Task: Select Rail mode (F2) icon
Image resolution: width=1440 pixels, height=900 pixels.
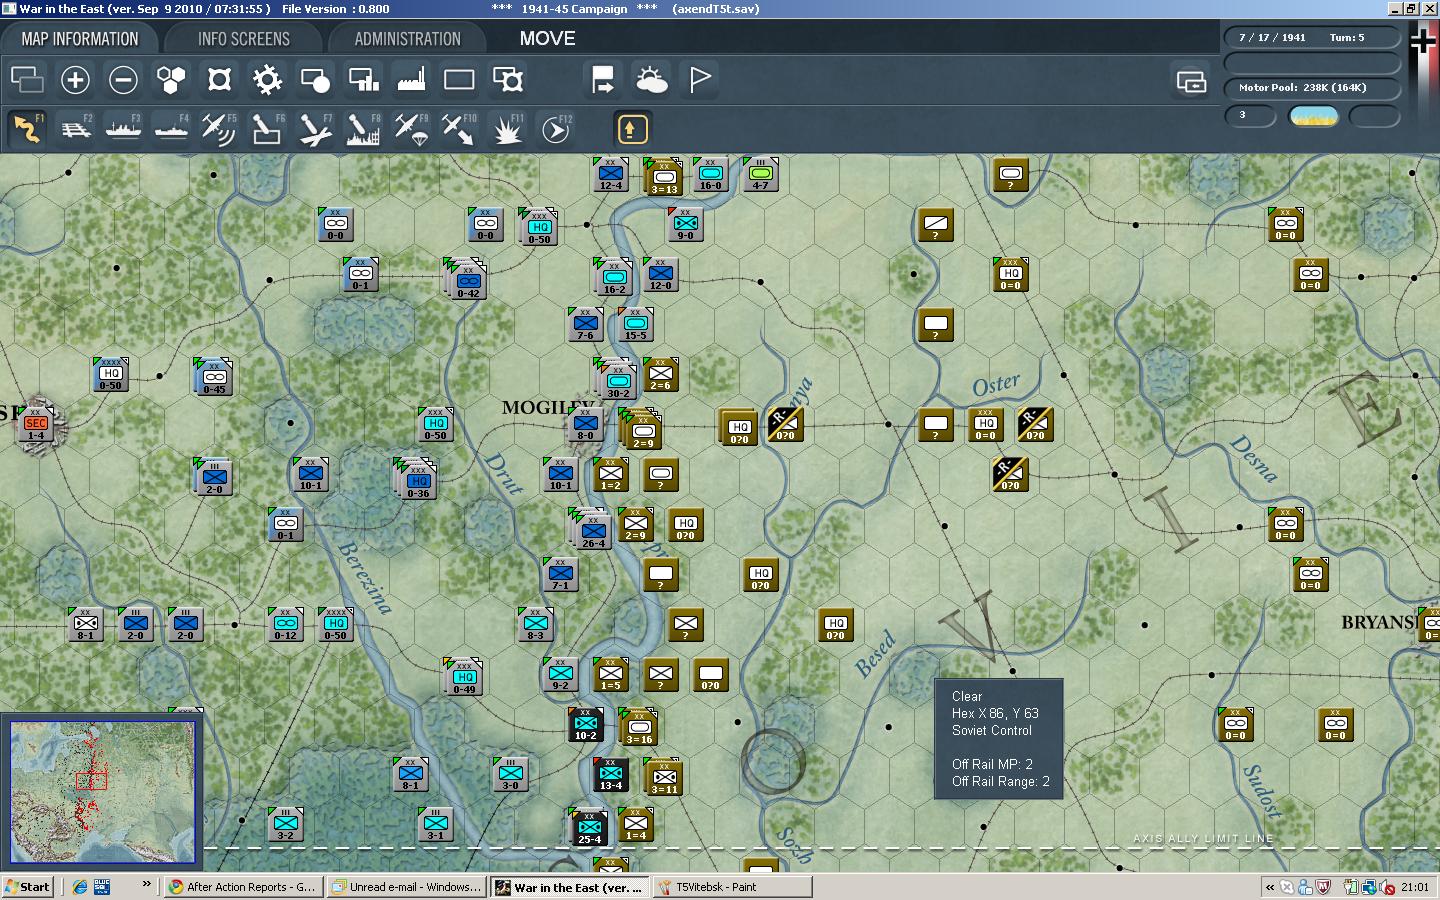Action: (x=75, y=129)
